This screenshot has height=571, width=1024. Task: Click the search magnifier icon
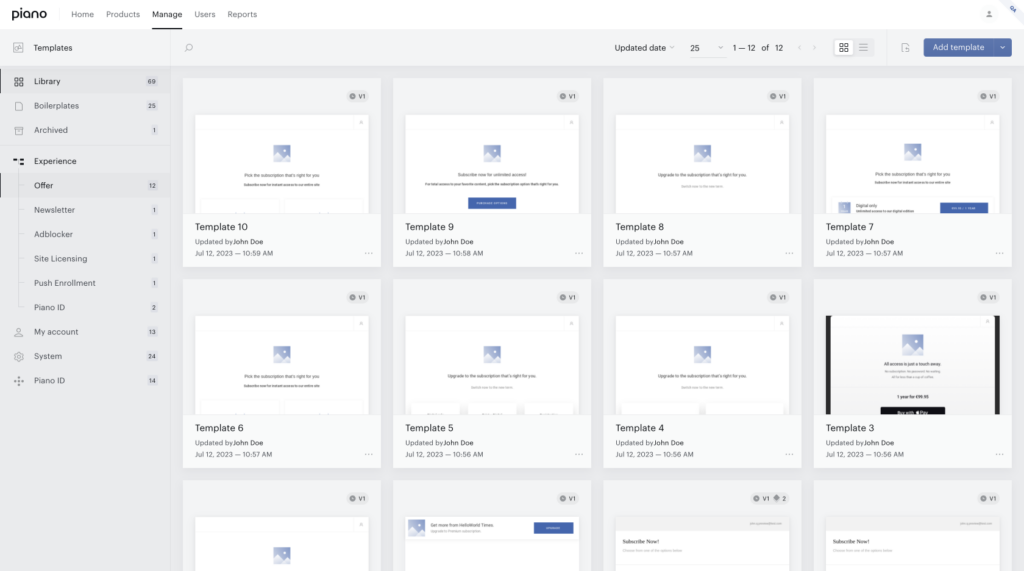189,48
